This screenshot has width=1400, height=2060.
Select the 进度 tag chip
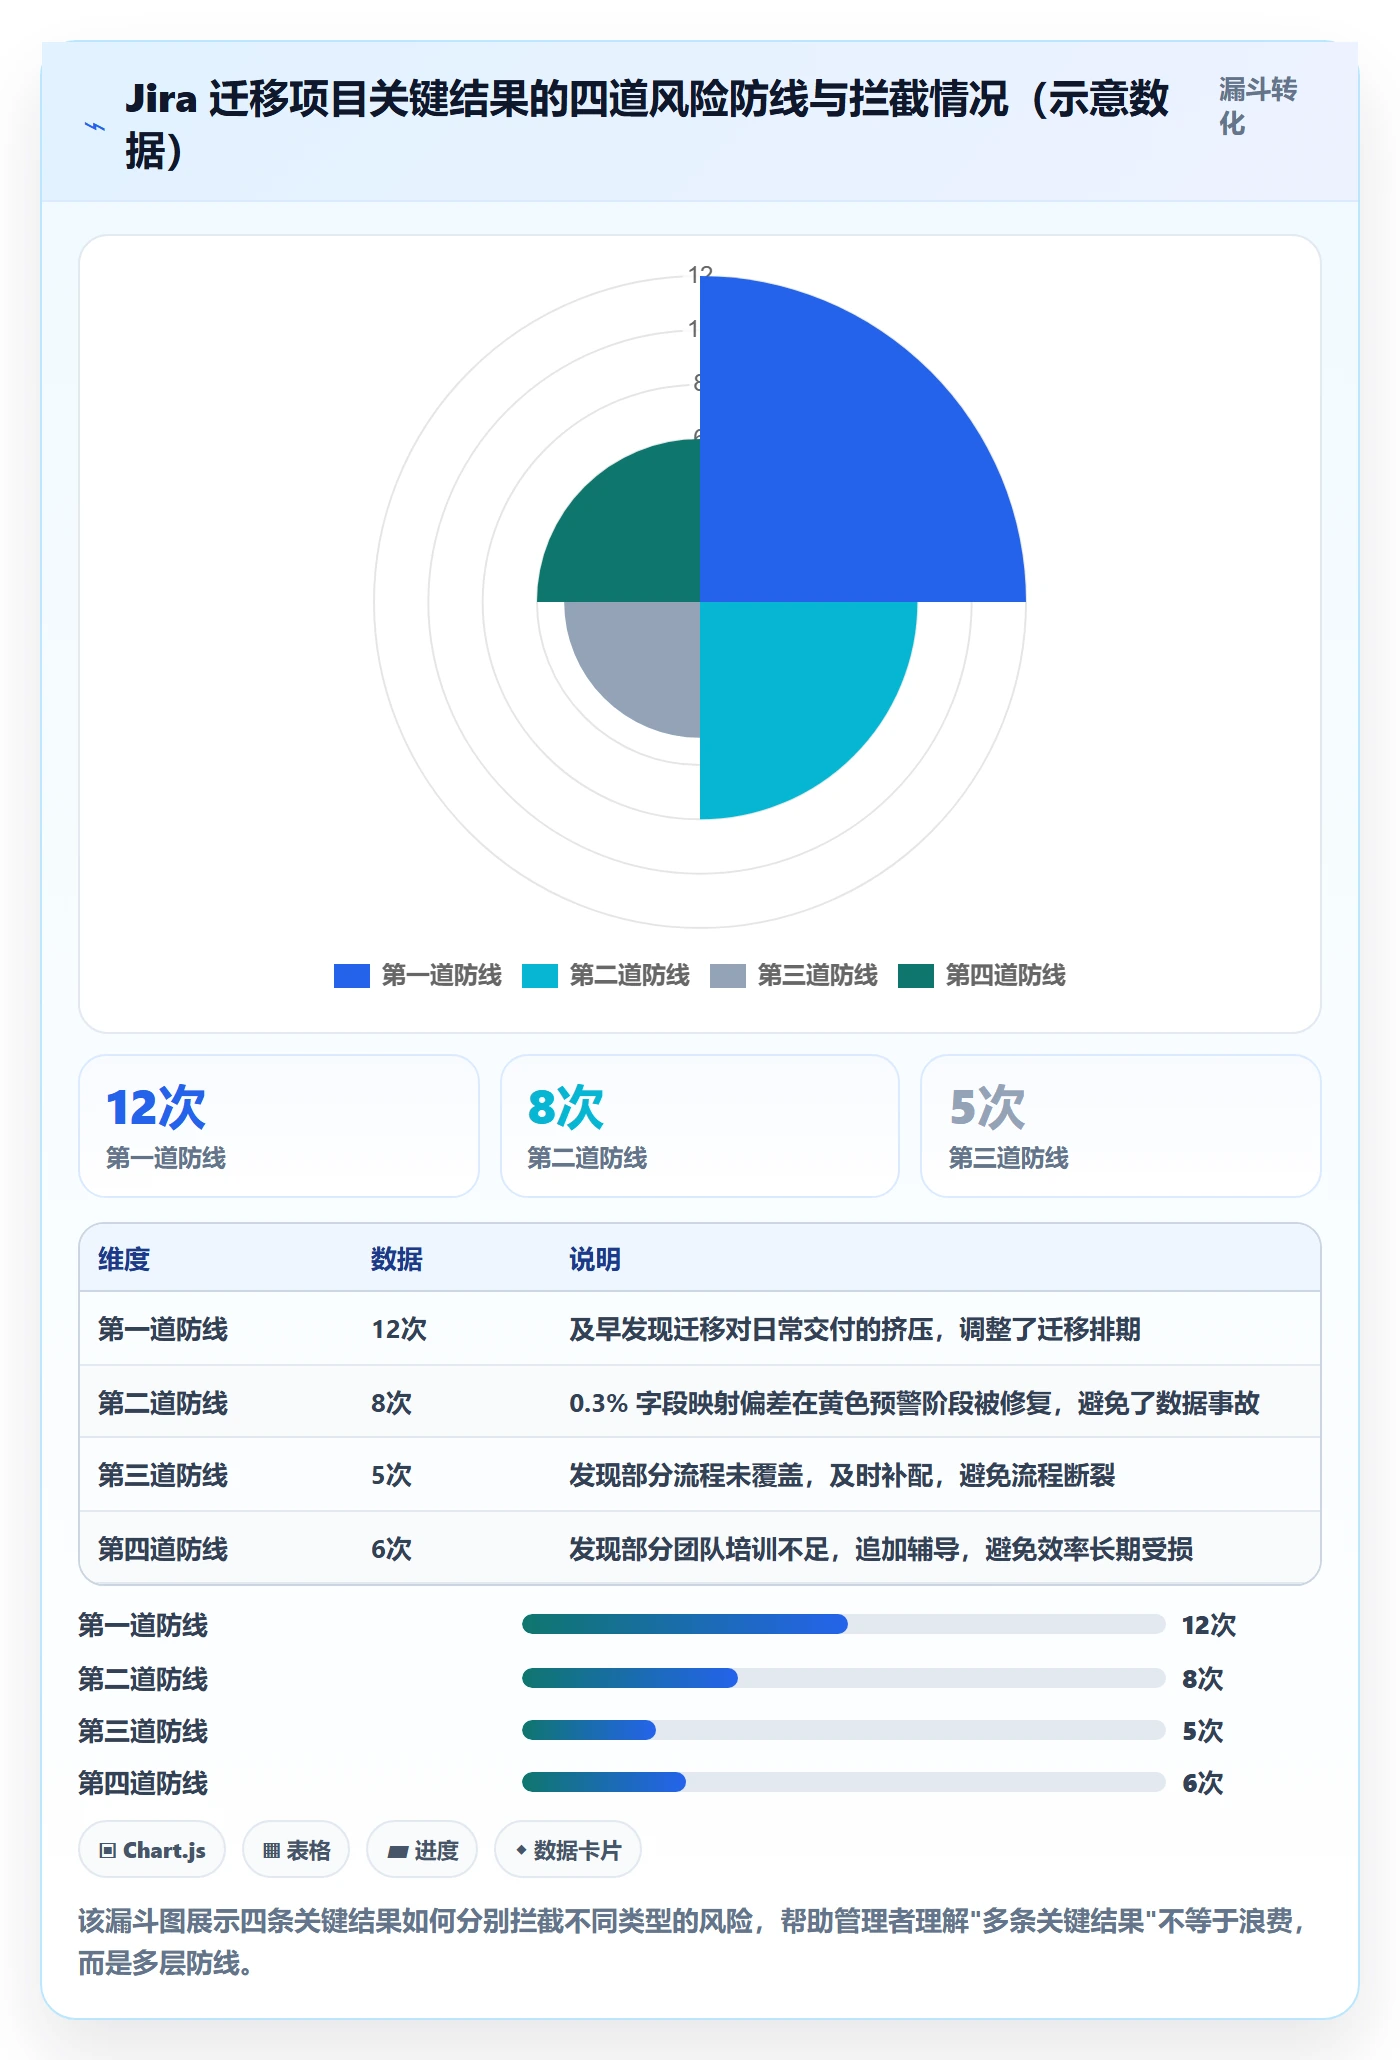pyautogui.click(x=422, y=1850)
